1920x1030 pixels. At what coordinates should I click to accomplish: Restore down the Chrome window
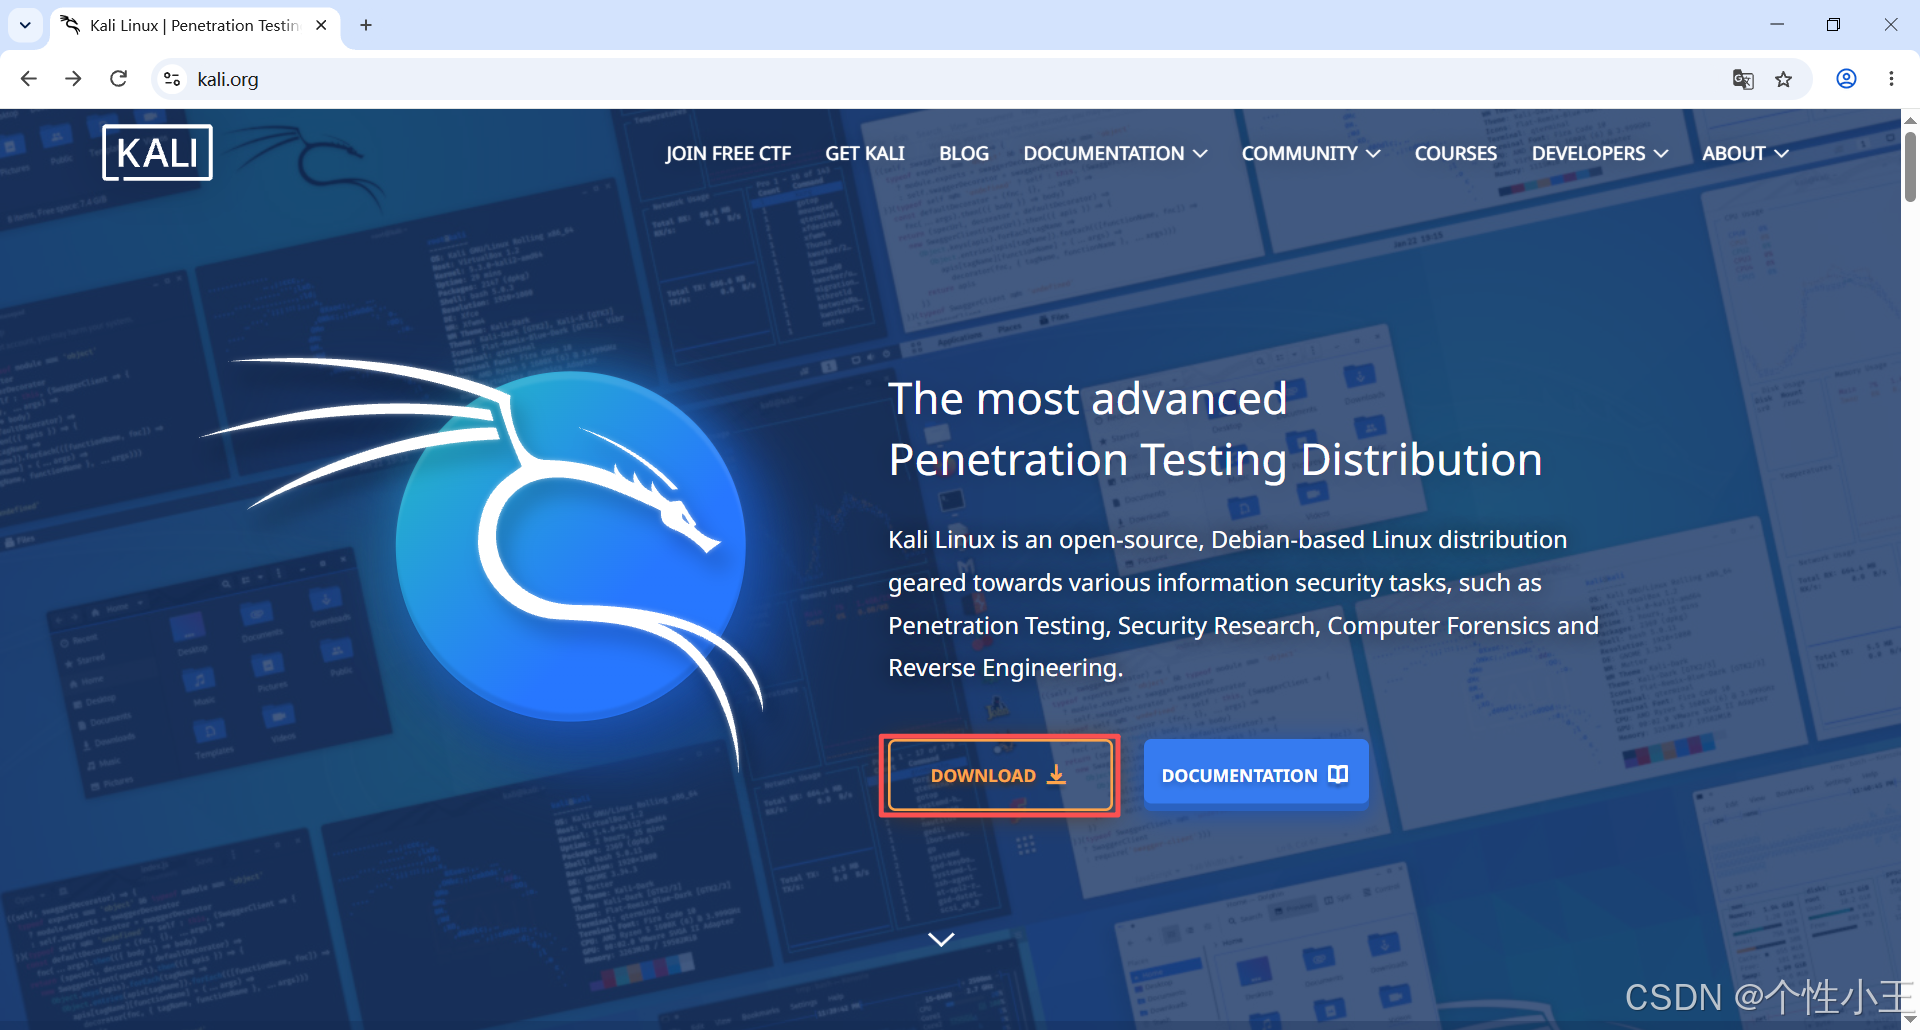[1833, 25]
